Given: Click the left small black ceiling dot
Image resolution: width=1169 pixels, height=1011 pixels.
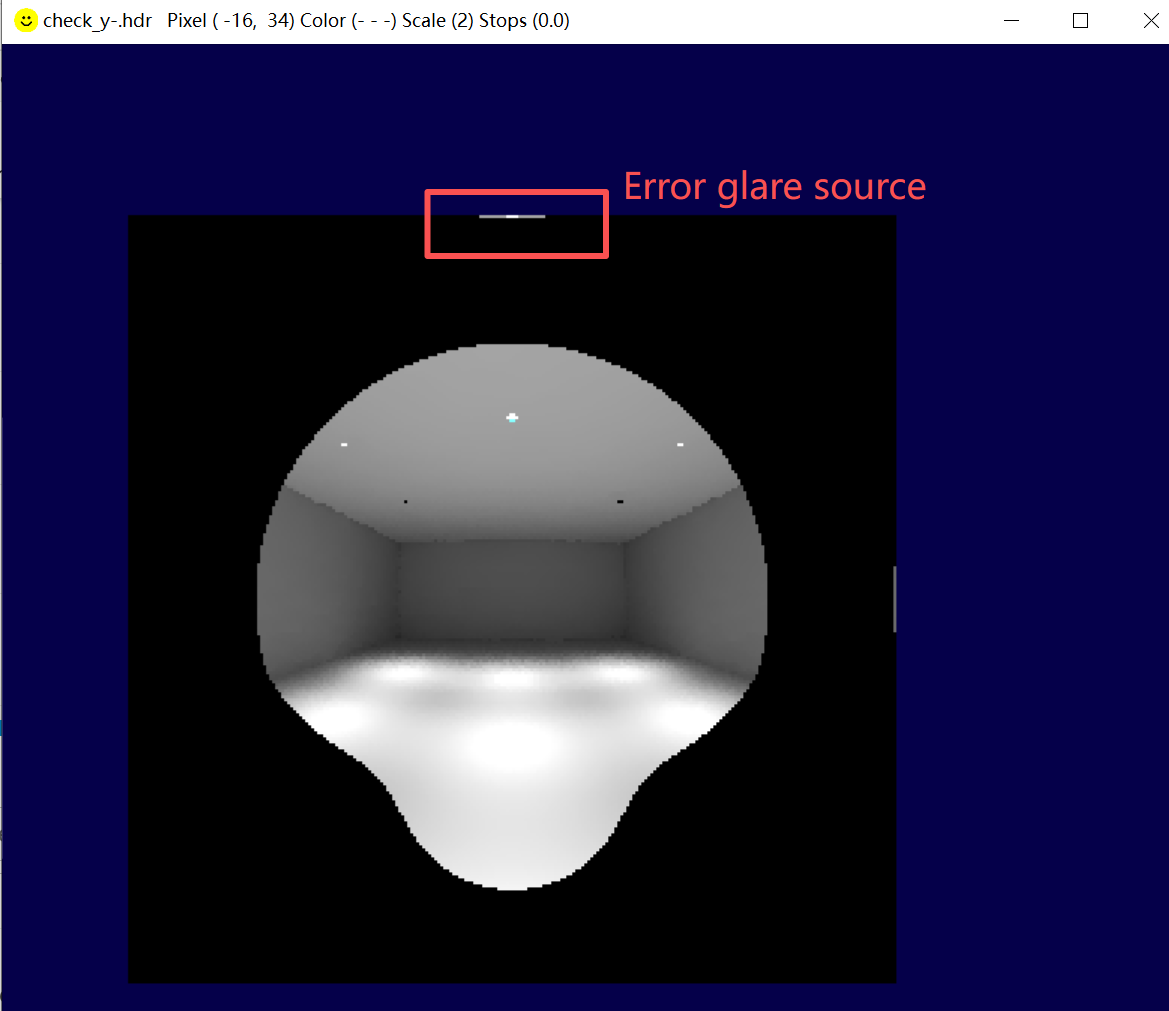Looking at the screenshot, I should (405, 501).
